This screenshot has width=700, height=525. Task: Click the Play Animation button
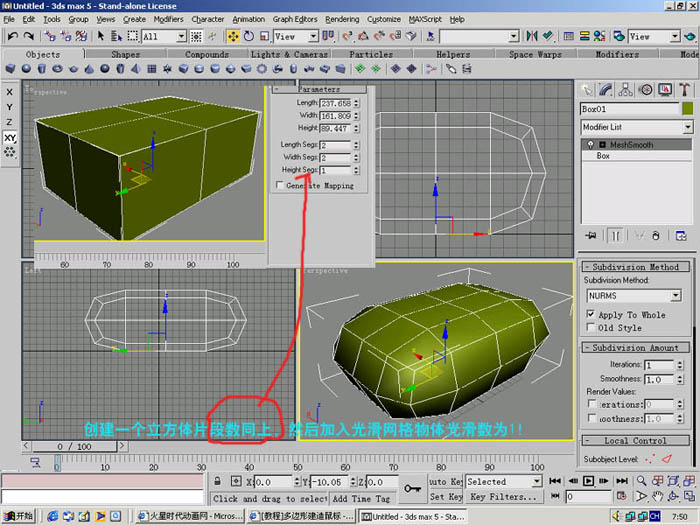(x=588, y=481)
